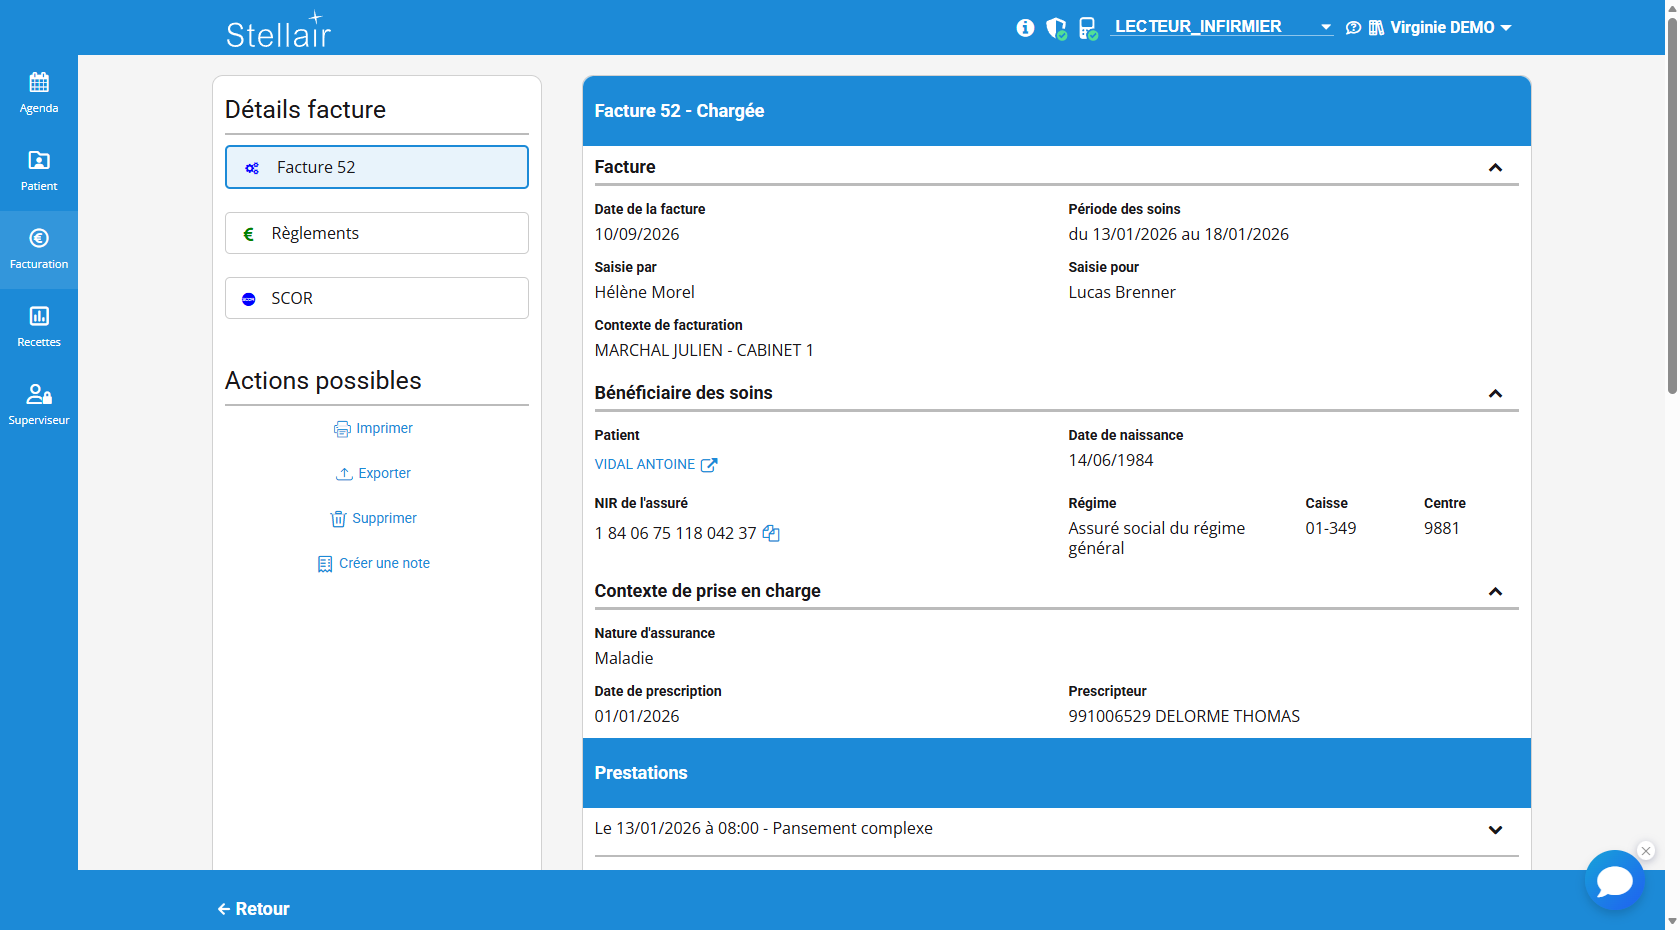Click Supprimer to delete the invoice
The width and height of the screenshot is (1680, 930).
(373, 518)
